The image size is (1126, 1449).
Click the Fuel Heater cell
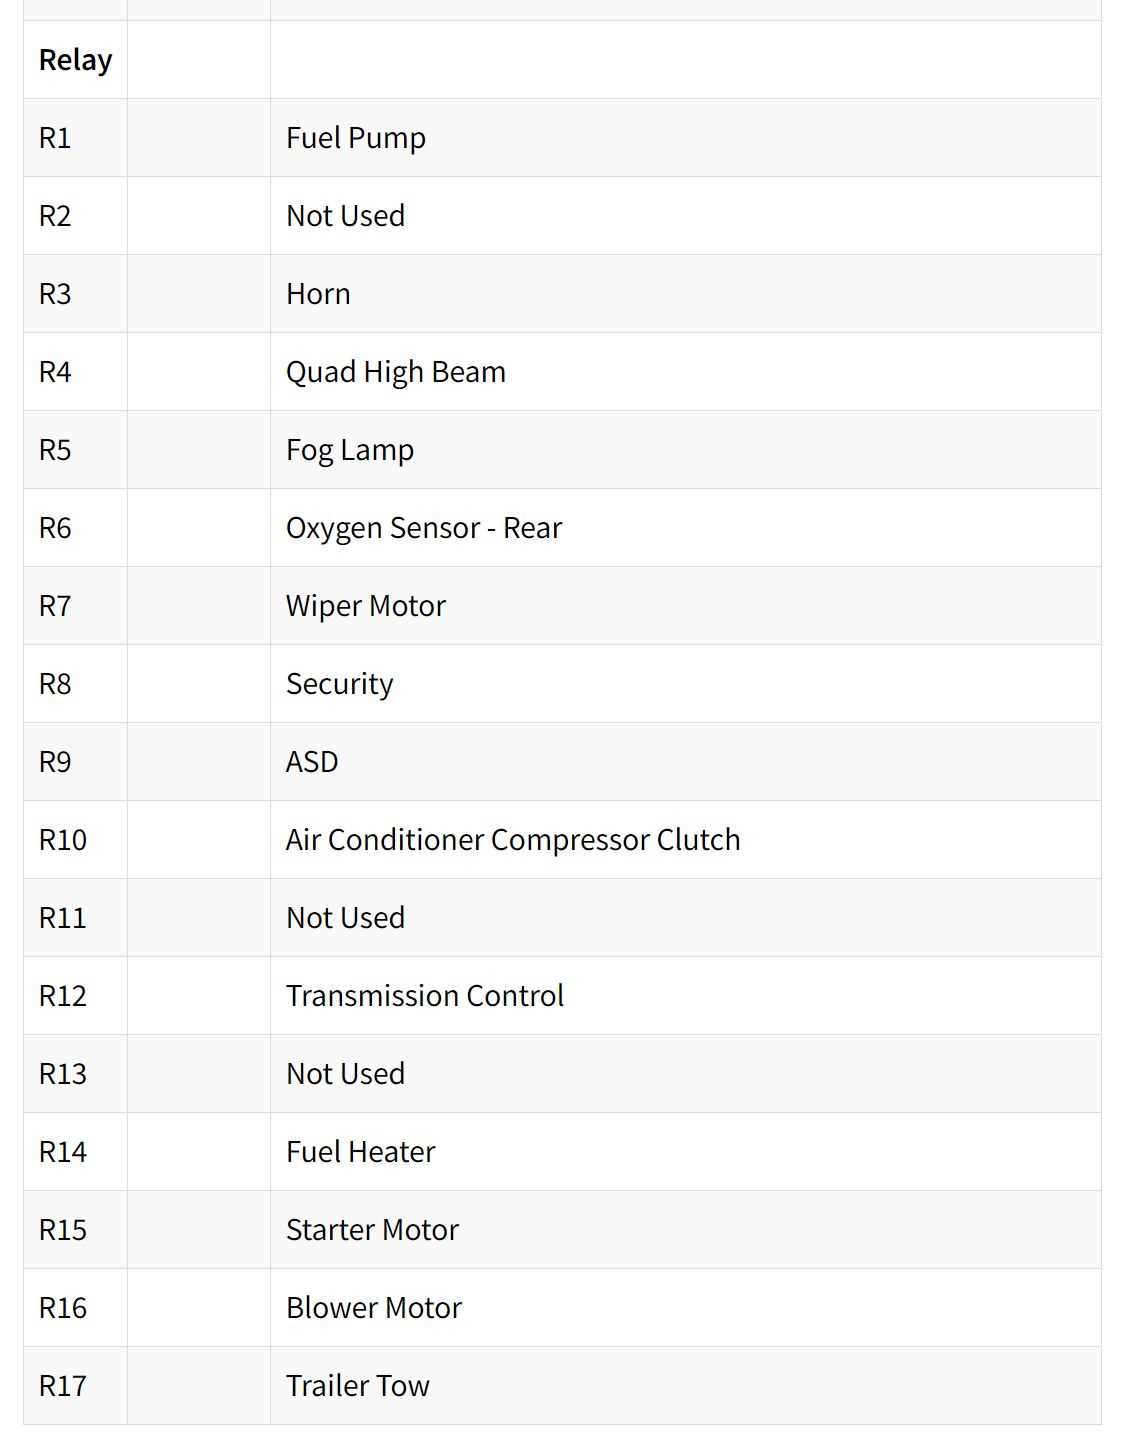685,1152
